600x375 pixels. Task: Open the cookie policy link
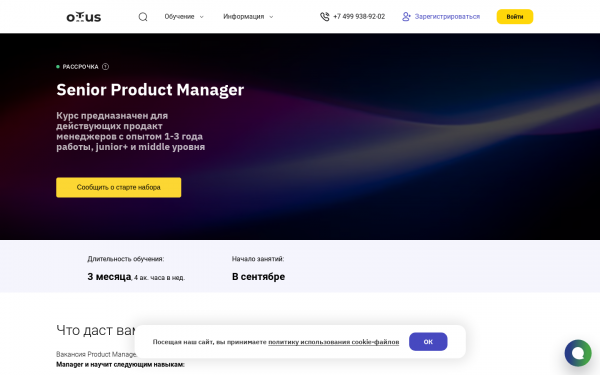point(334,342)
